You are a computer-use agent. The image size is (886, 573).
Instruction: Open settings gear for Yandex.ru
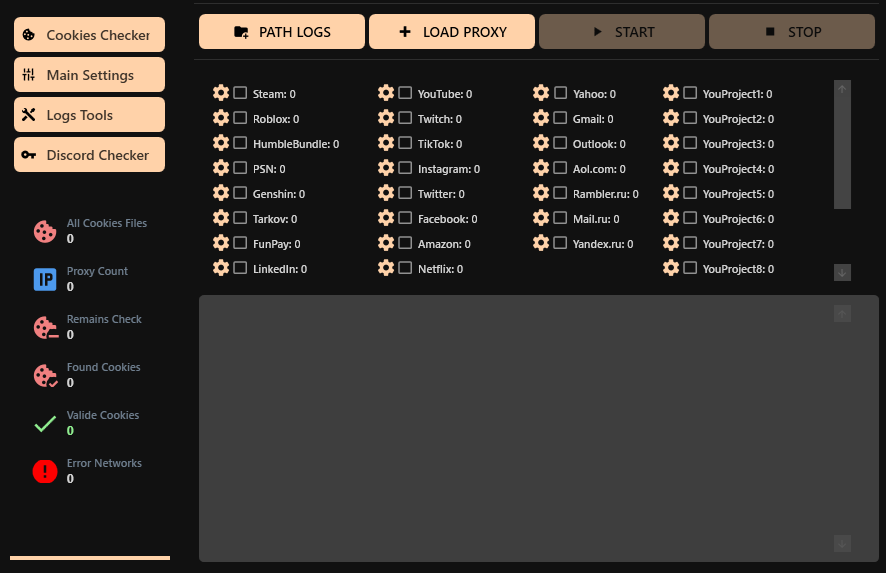(x=541, y=242)
